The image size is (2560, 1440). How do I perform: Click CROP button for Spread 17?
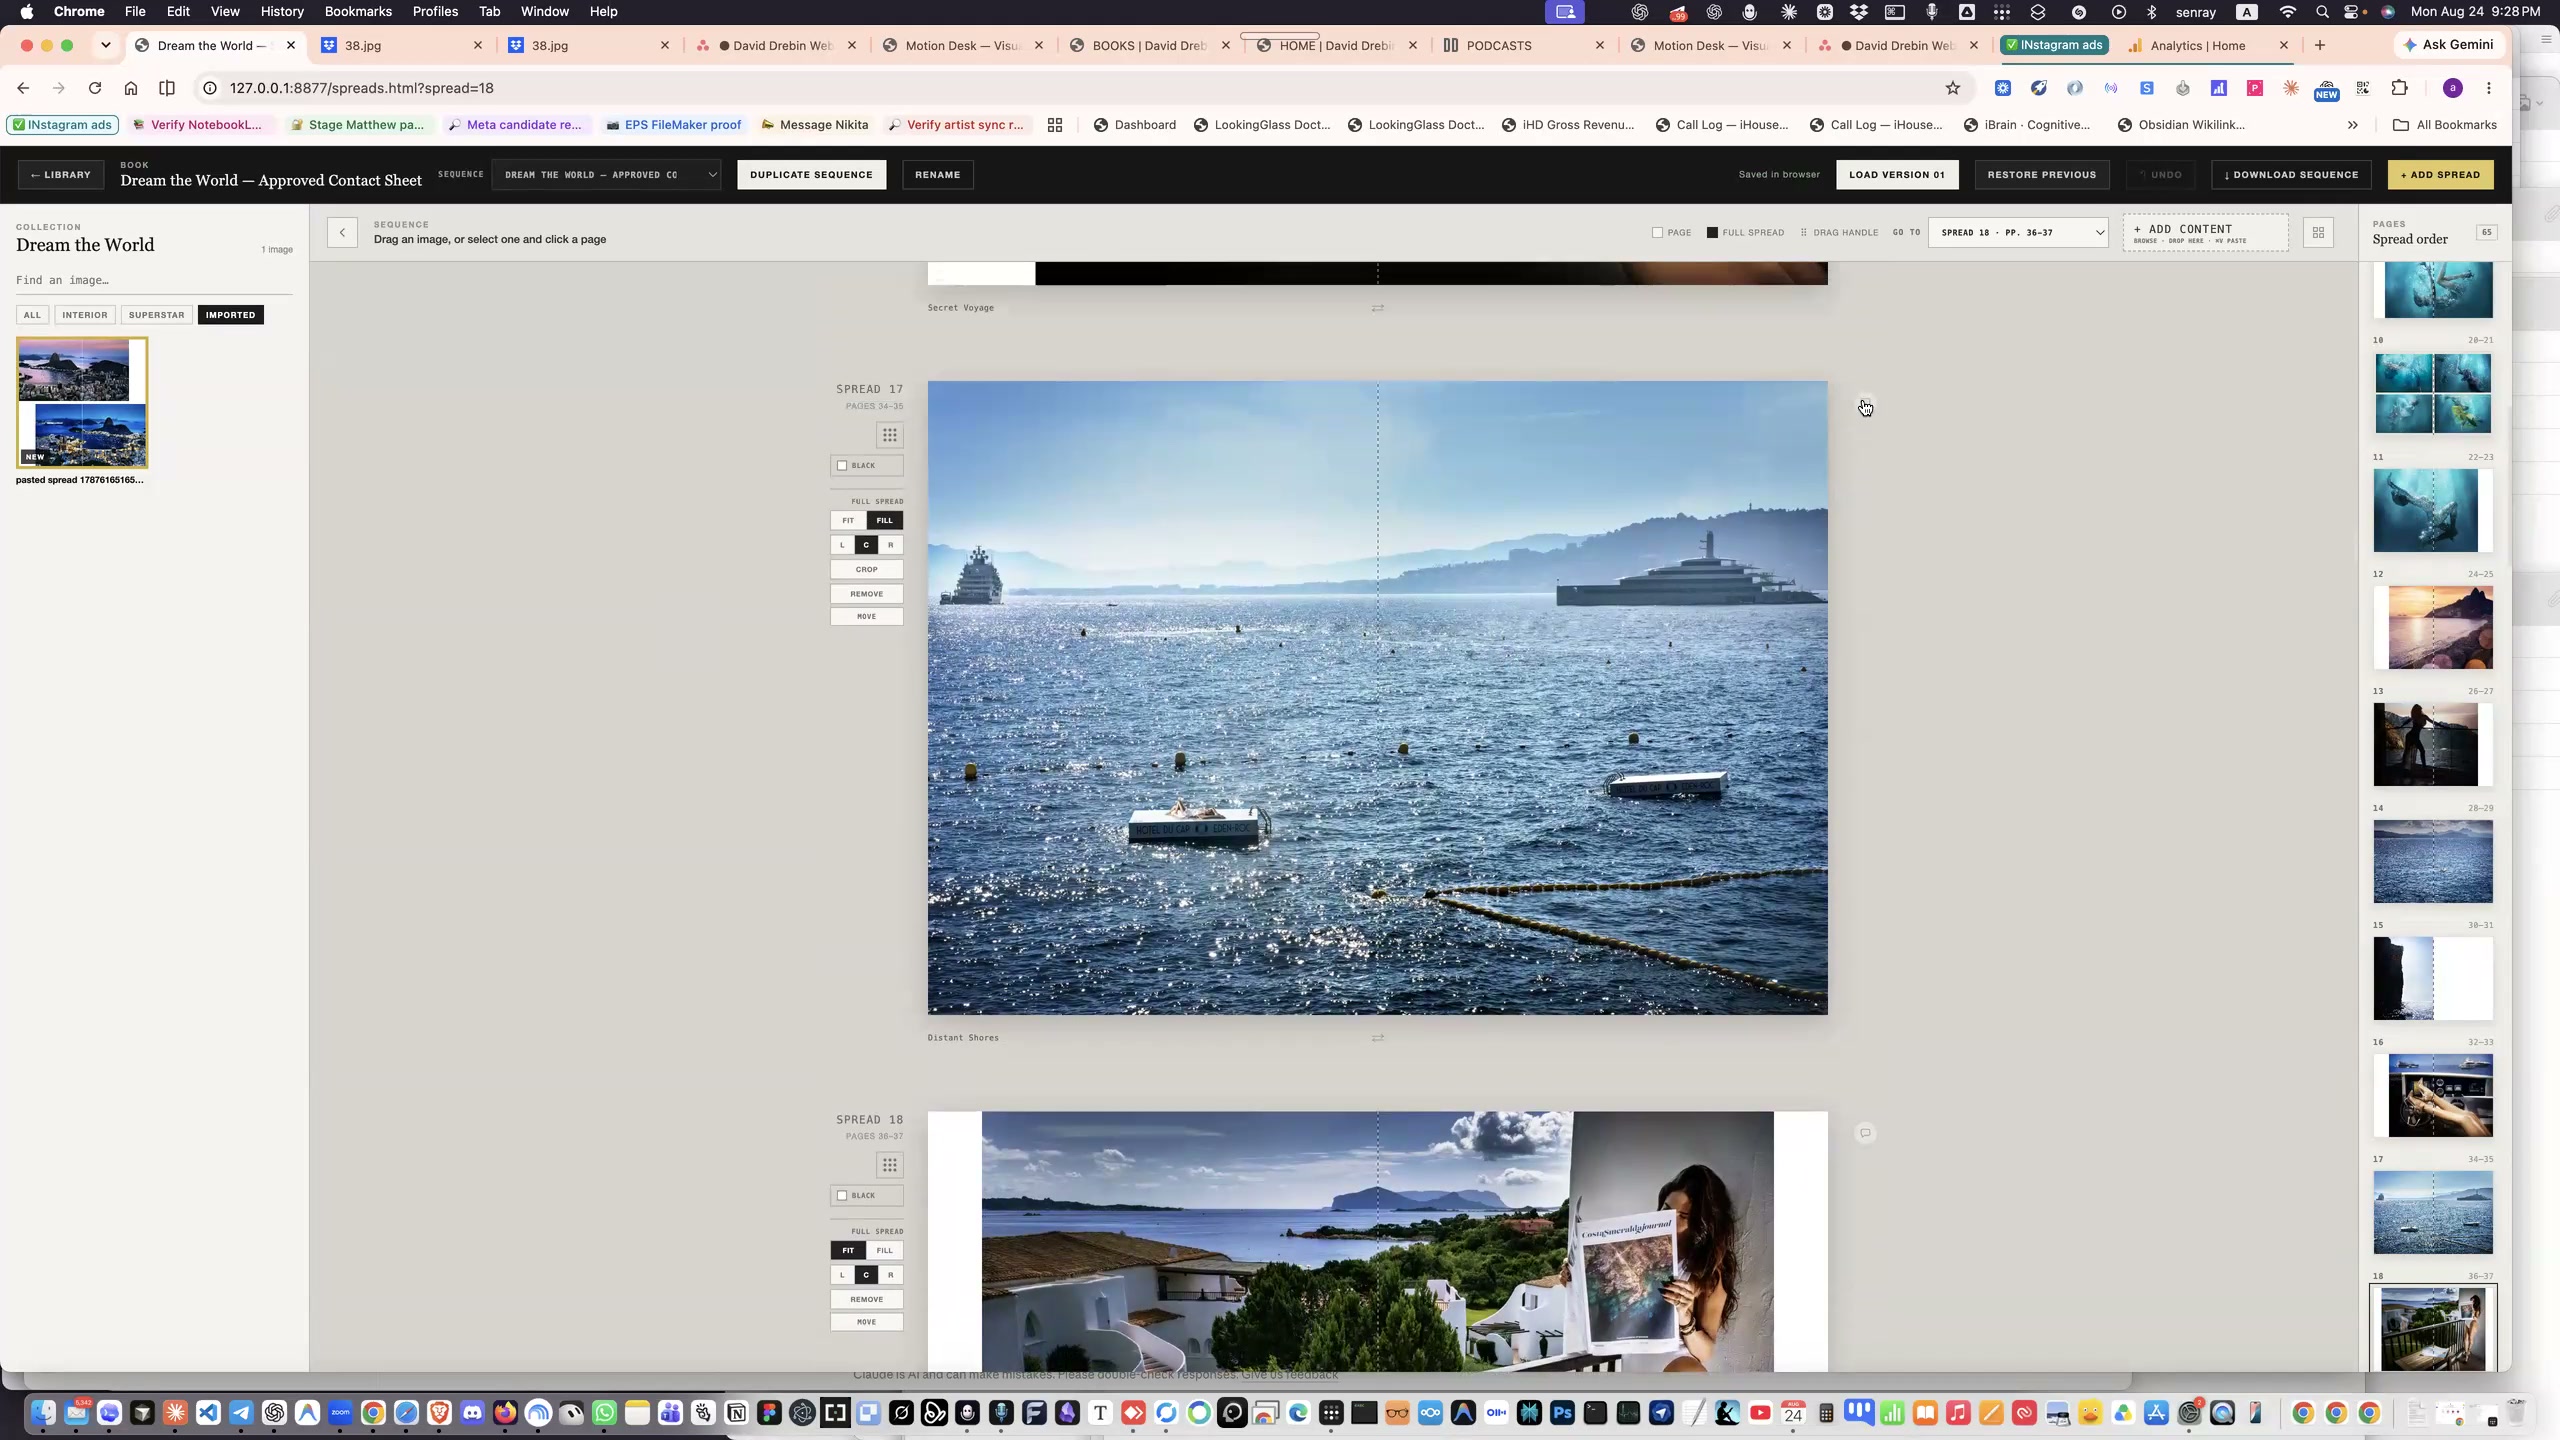point(867,570)
